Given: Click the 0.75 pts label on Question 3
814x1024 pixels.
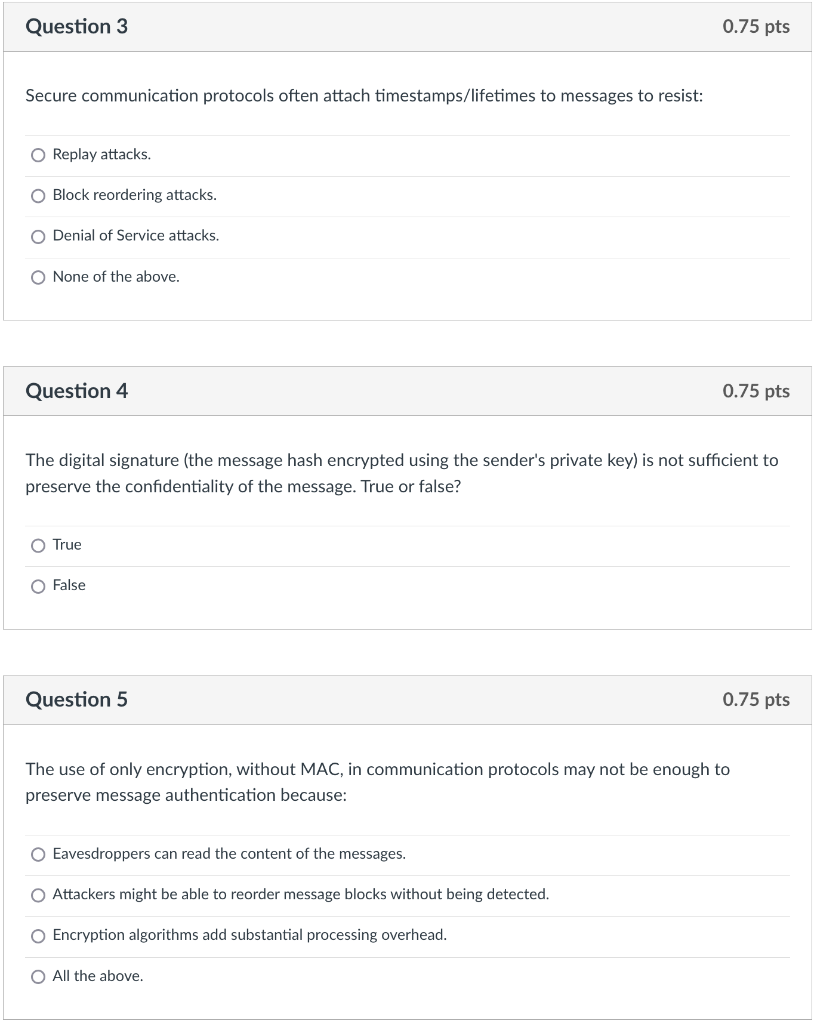Looking at the screenshot, I should [756, 26].
